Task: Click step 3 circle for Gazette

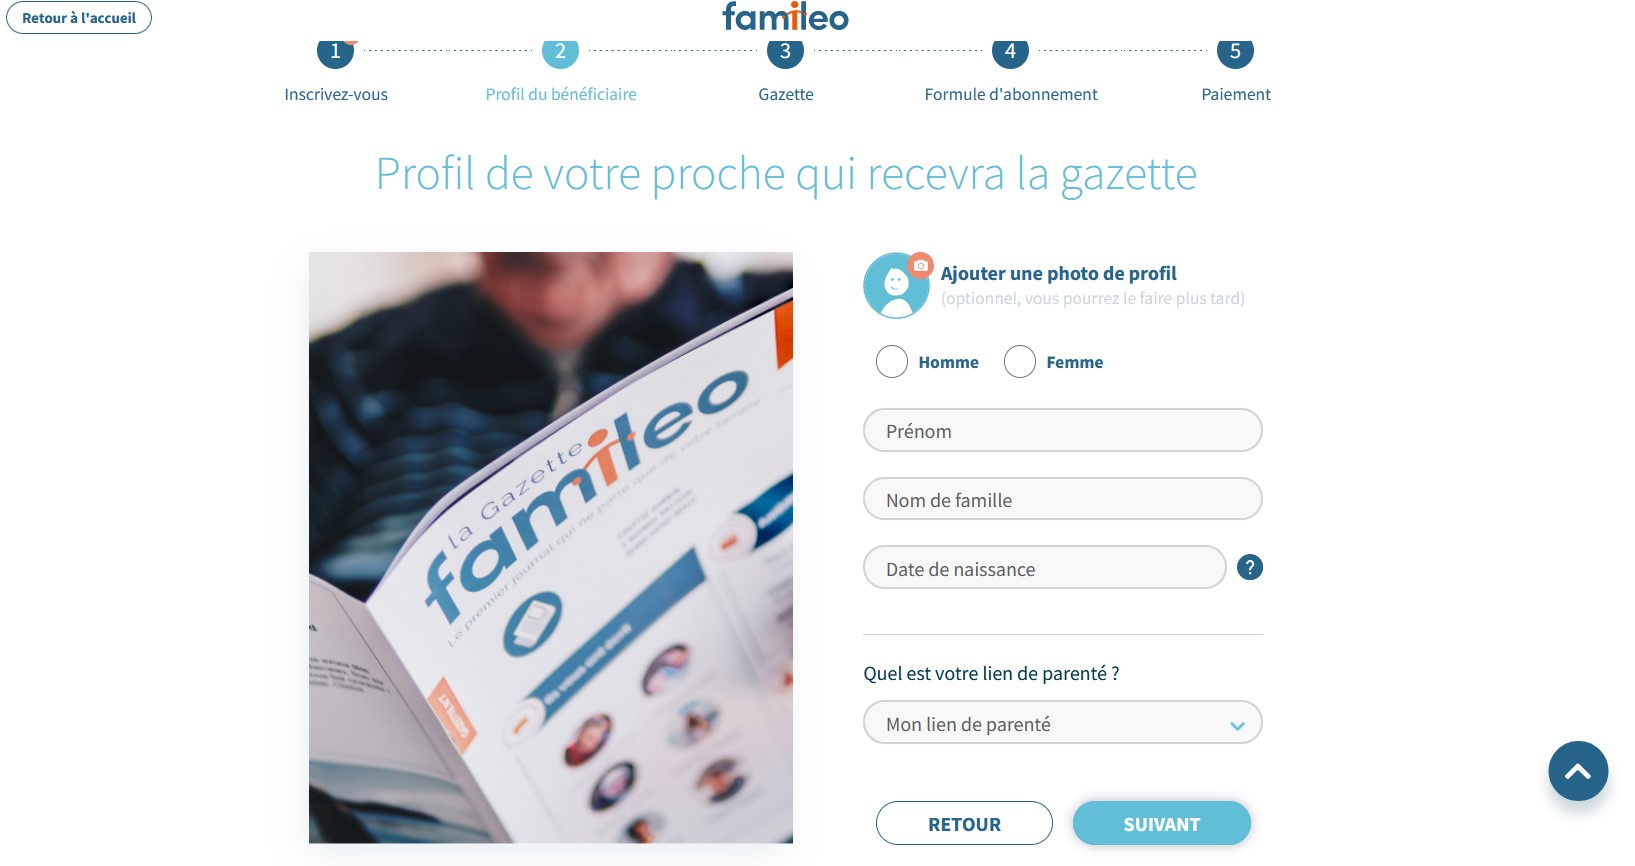Action: pyautogui.click(x=785, y=51)
